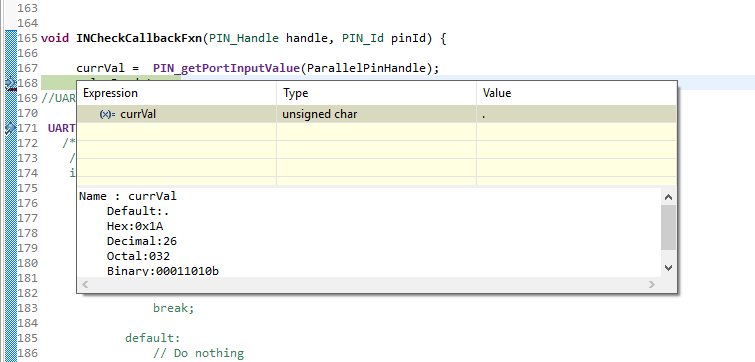Click the vertical scrollbar thumb in details
This screenshot has height=362, width=755.
pyautogui.click(x=668, y=227)
